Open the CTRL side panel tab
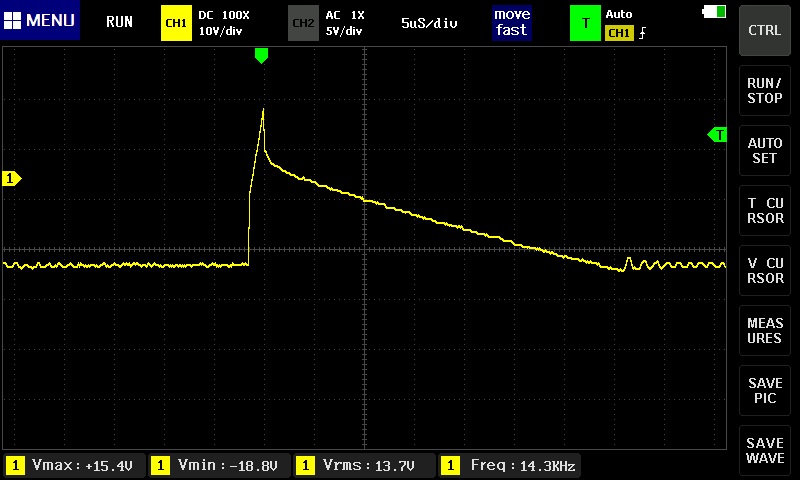 click(765, 30)
